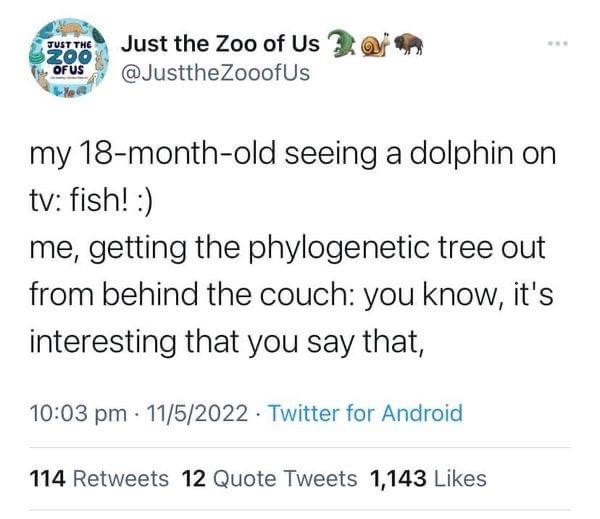The width and height of the screenshot is (600, 519).
Task: Click the @JusttheZooofUs handle
Action: [x=214, y=72]
